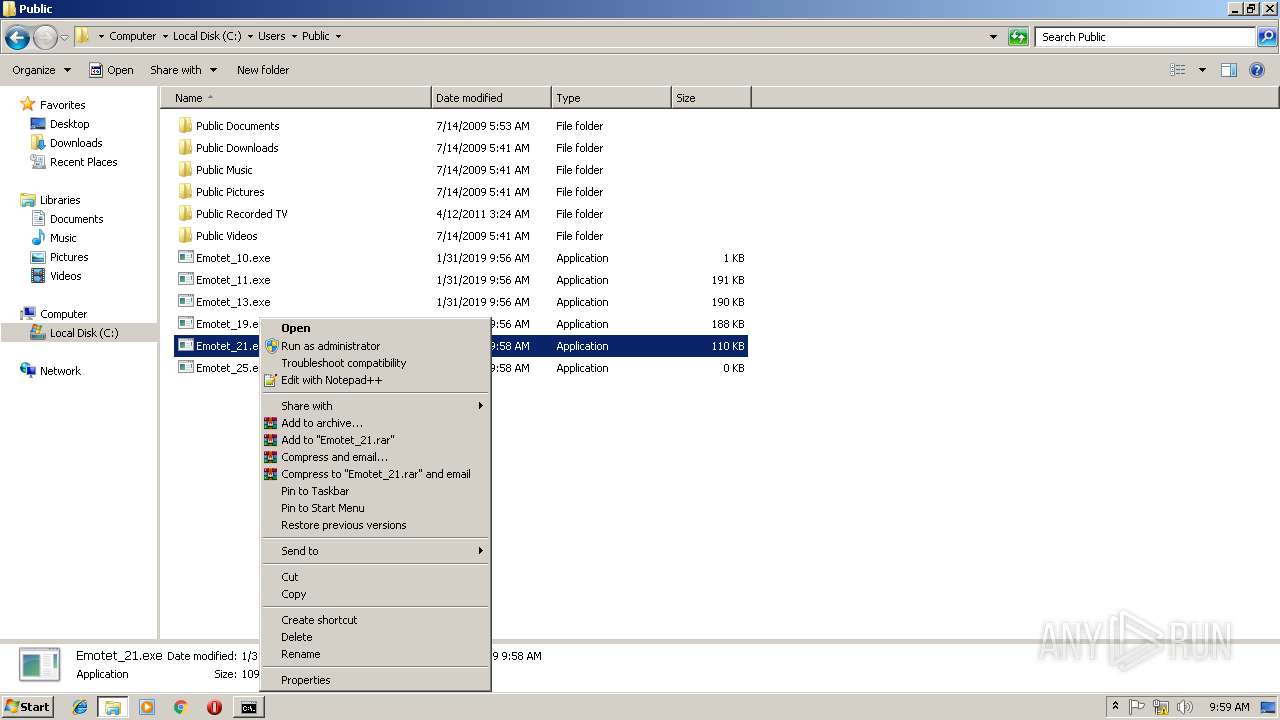The height and width of the screenshot is (720, 1280).
Task: Click the Forward navigation arrow
Action: (45, 38)
